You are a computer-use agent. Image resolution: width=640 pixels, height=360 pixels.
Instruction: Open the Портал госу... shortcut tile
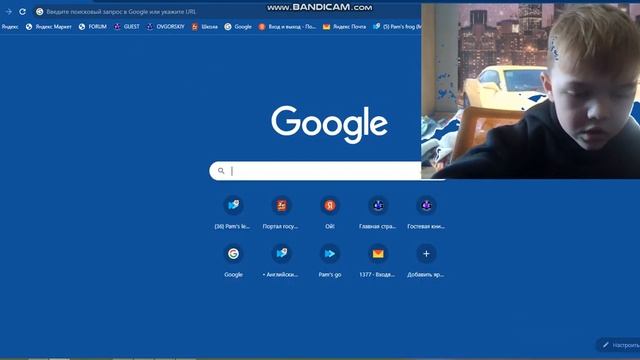pyautogui.click(x=281, y=213)
